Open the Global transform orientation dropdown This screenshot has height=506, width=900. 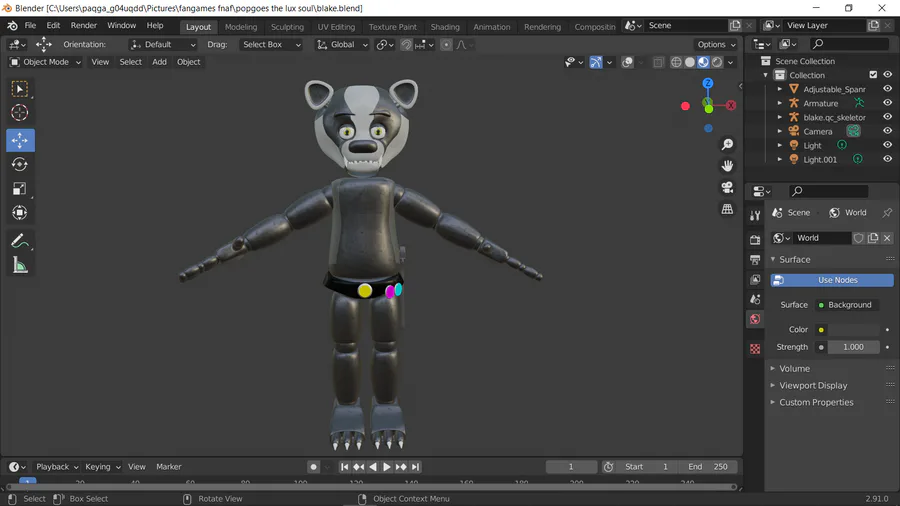point(342,45)
